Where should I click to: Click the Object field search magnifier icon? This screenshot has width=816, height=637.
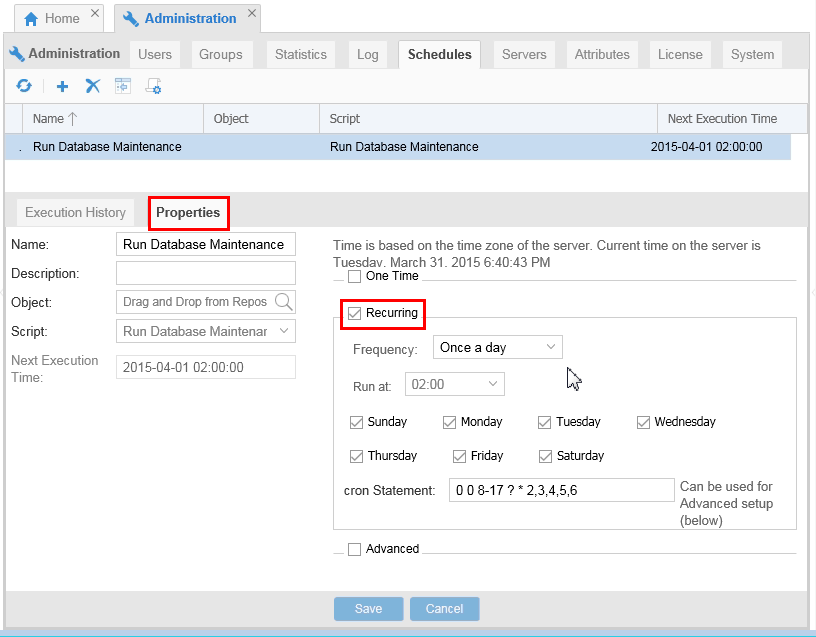[284, 302]
